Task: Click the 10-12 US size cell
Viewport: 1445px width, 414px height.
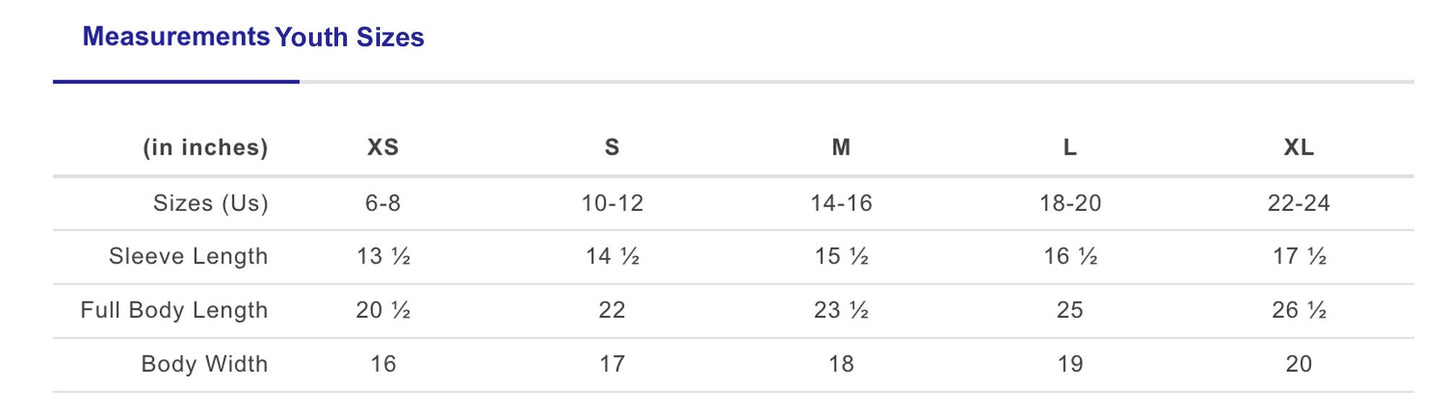Action: [x=612, y=203]
